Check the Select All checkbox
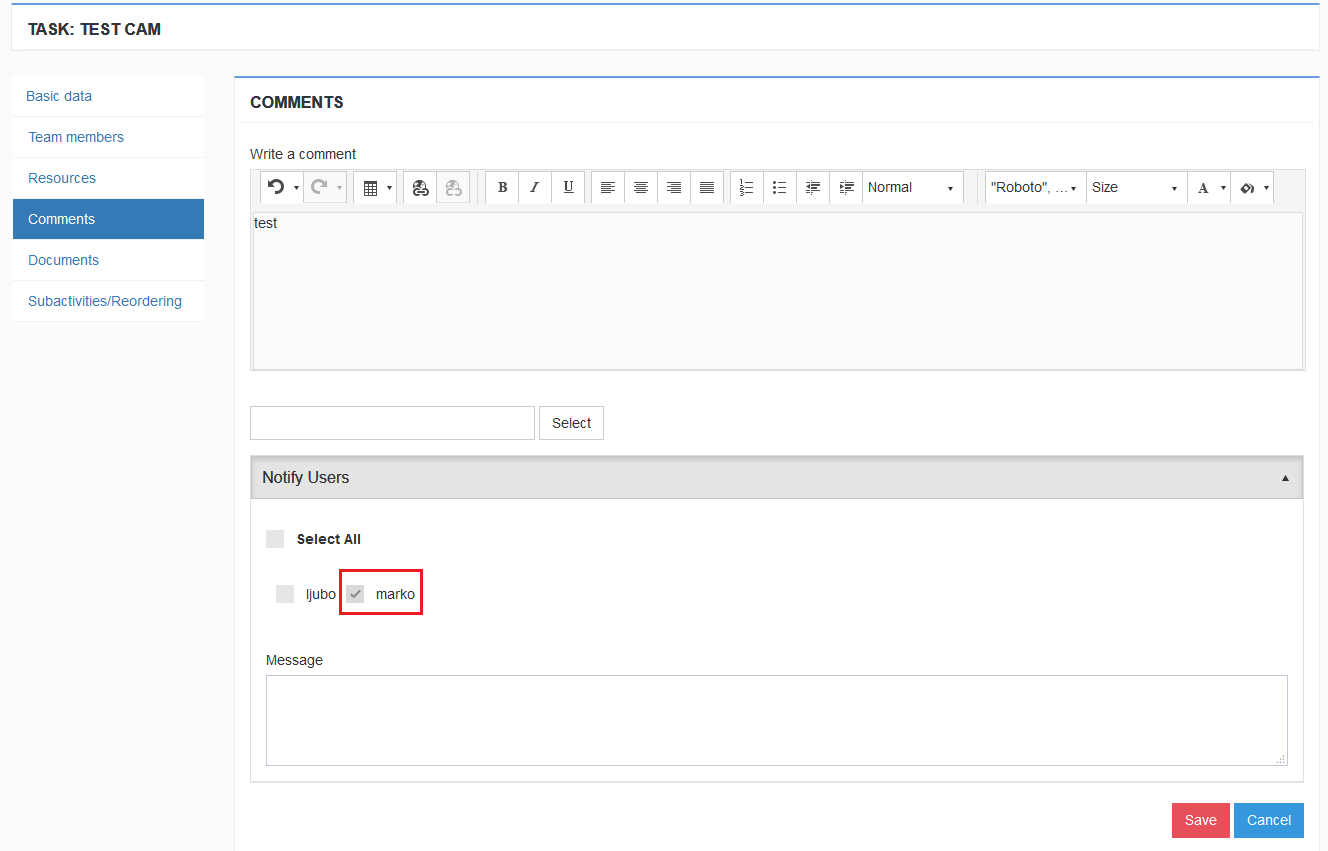This screenshot has width=1328, height=851. (275, 539)
